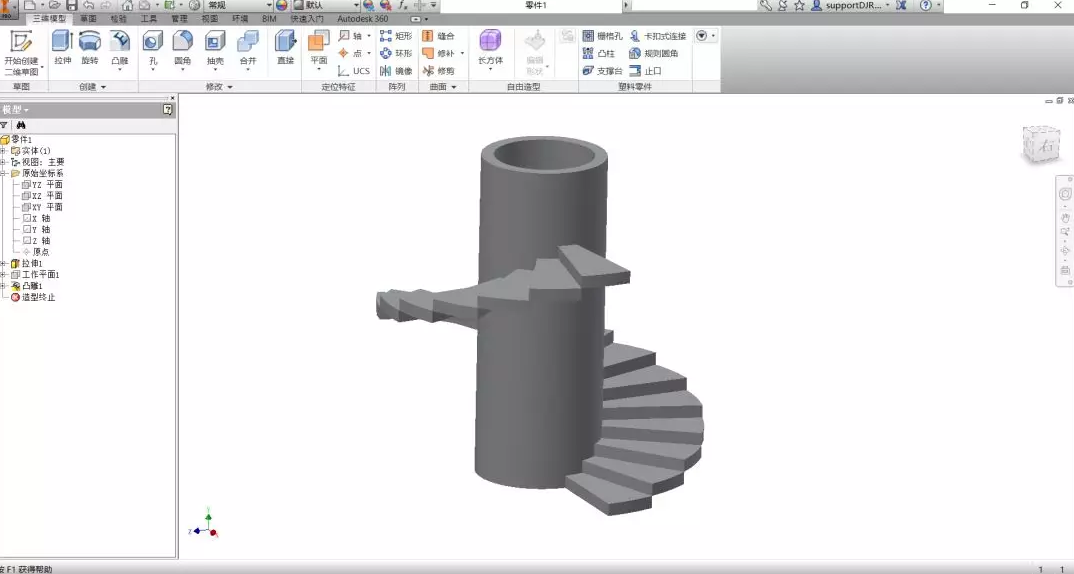Image resolution: width=1074 pixels, height=574 pixels.
Task: Select 造型终止 marker in browser
Action: (x=33, y=297)
